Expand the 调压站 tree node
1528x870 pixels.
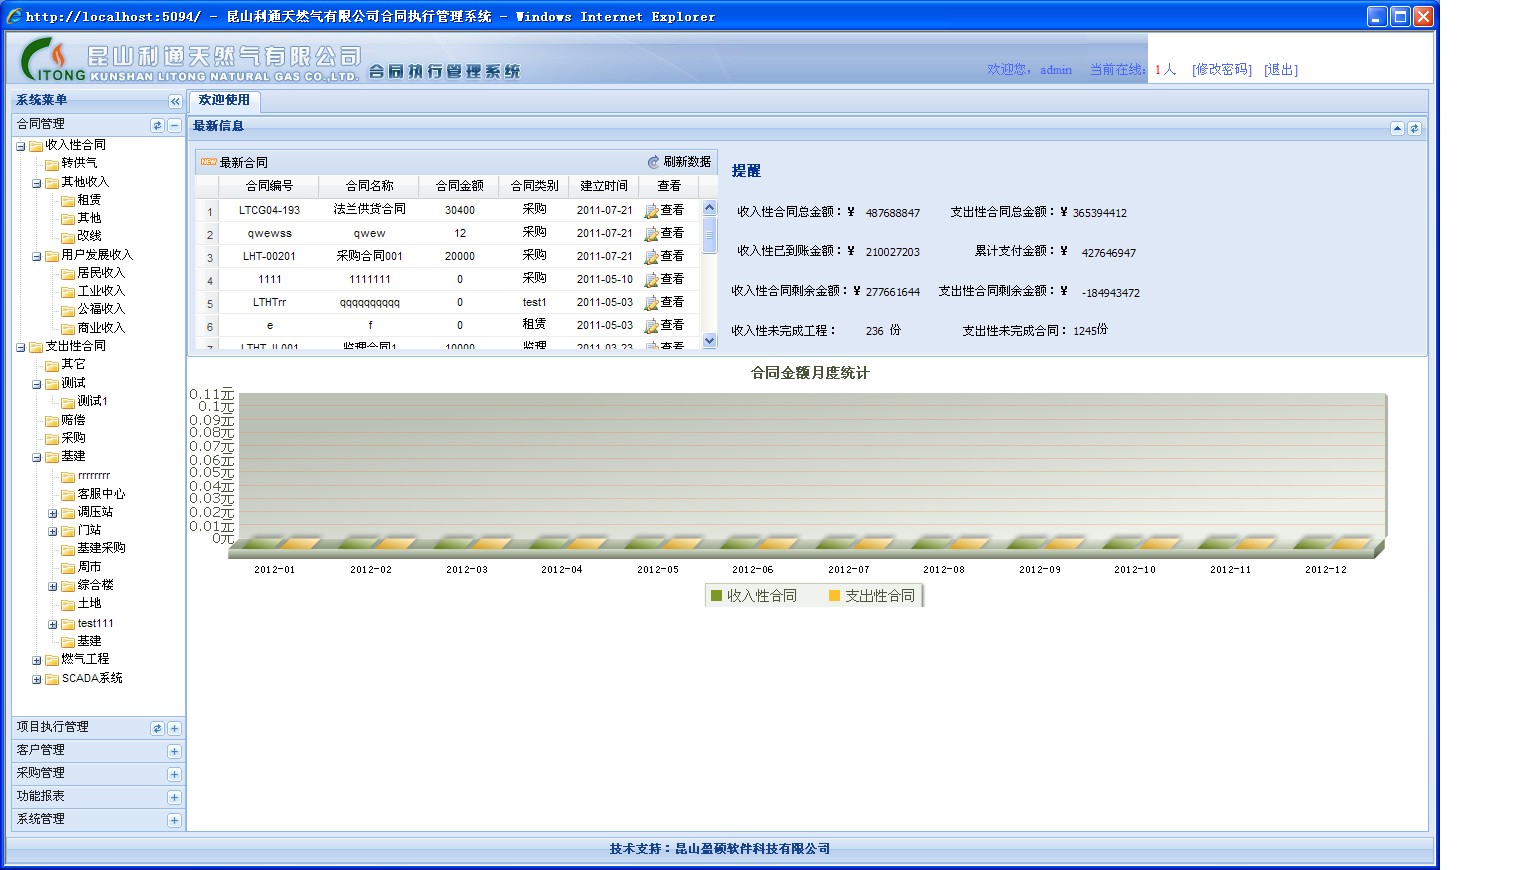(x=53, y=513)
